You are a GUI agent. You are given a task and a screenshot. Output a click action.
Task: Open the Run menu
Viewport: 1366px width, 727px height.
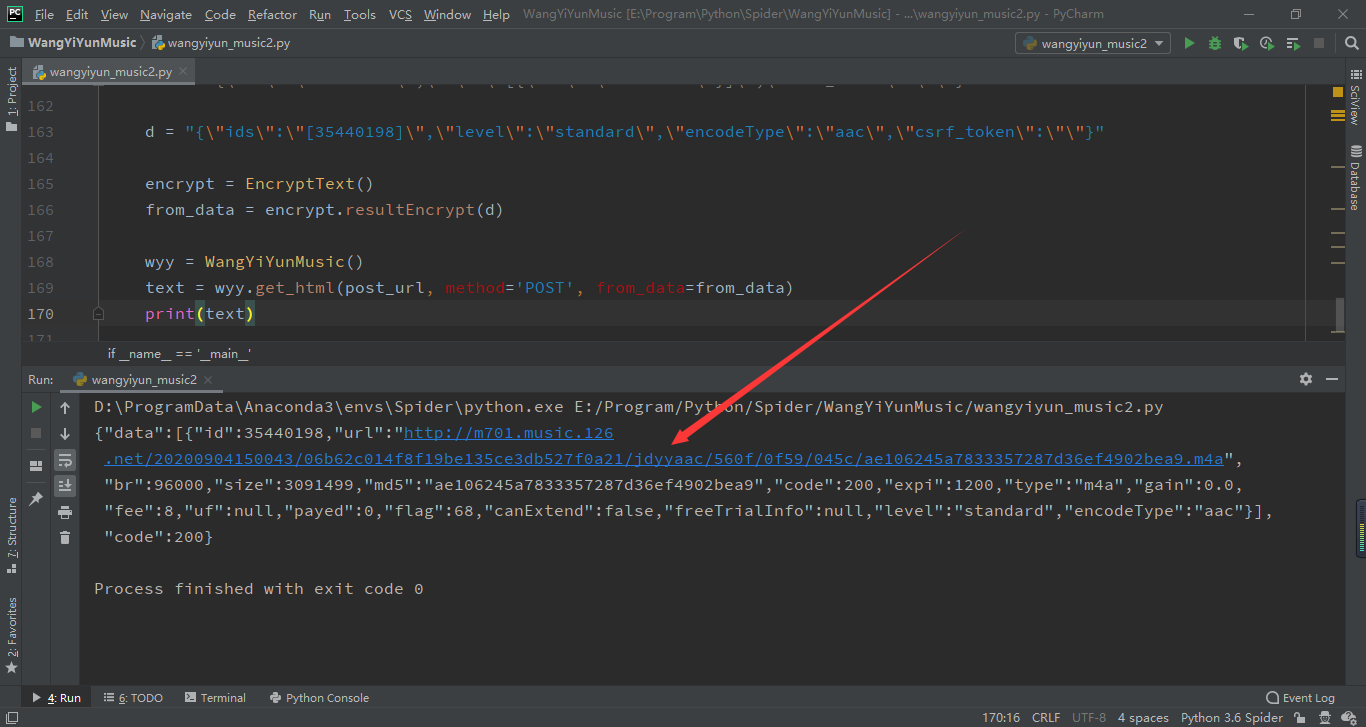pyautogui.click(x=320, y=14)
